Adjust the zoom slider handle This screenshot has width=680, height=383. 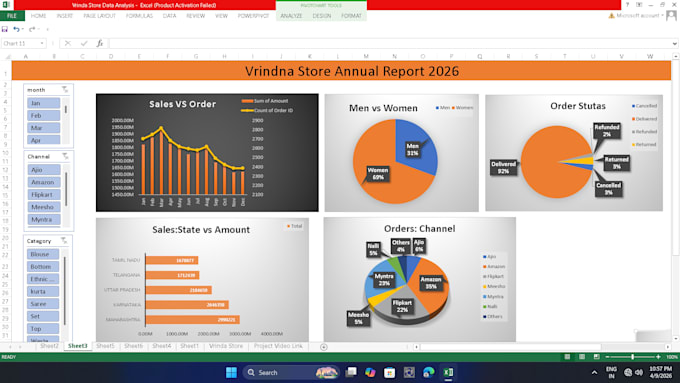633,357
